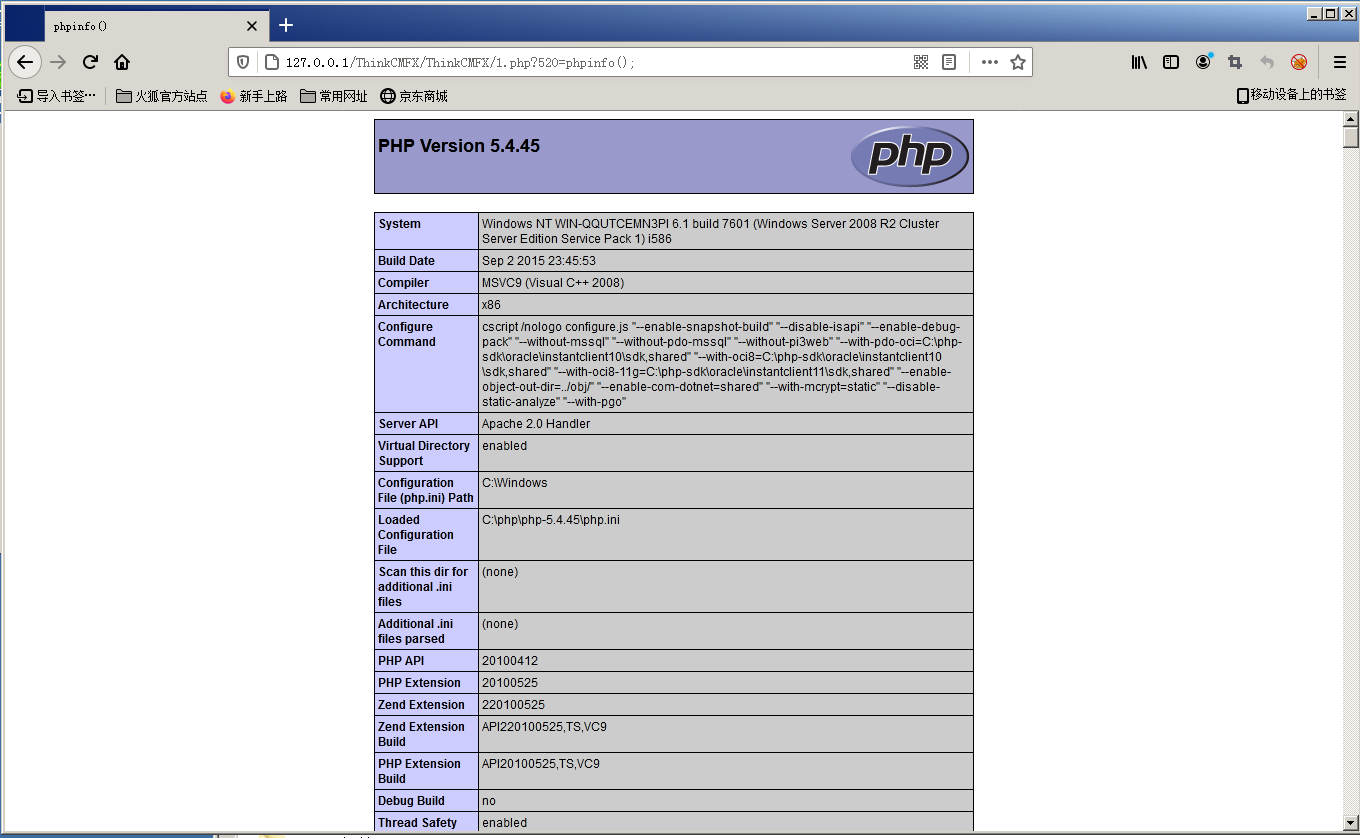
Task: Toggle reader view in address bar
Action: (949, 62)
